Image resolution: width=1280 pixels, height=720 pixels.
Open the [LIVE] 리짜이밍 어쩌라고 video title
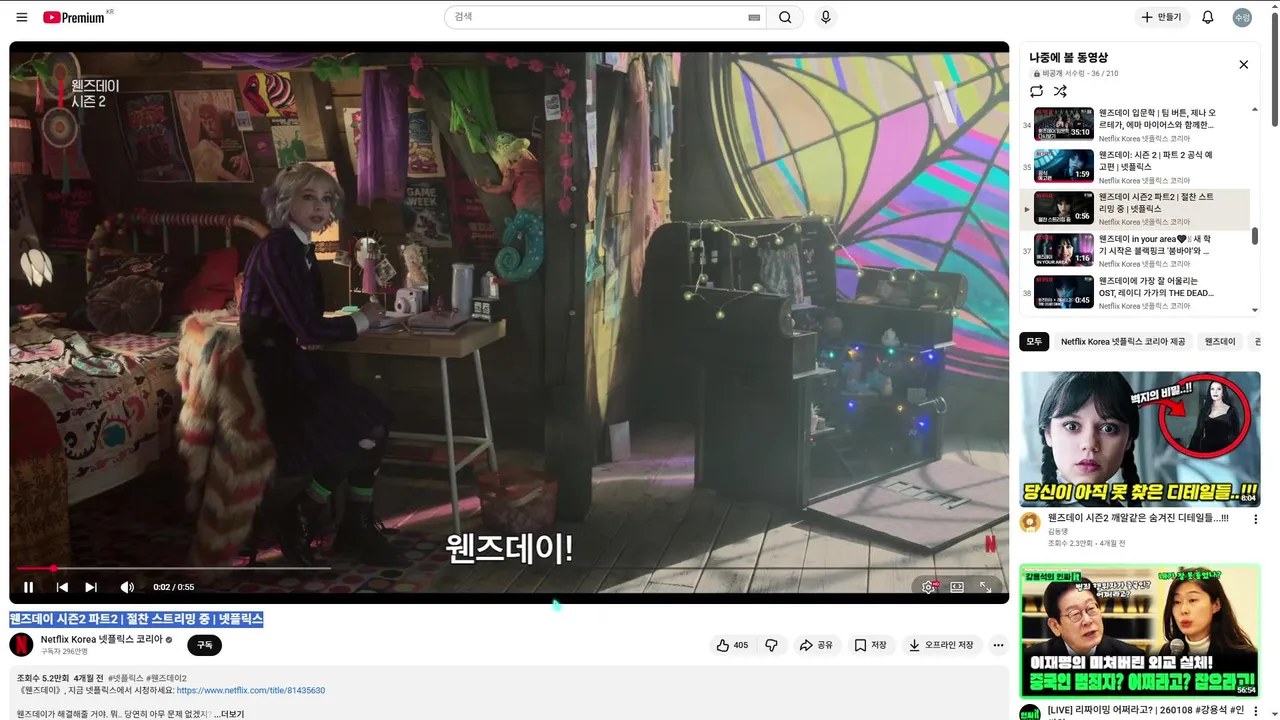pyautogui.click(x=1146, y=711)
